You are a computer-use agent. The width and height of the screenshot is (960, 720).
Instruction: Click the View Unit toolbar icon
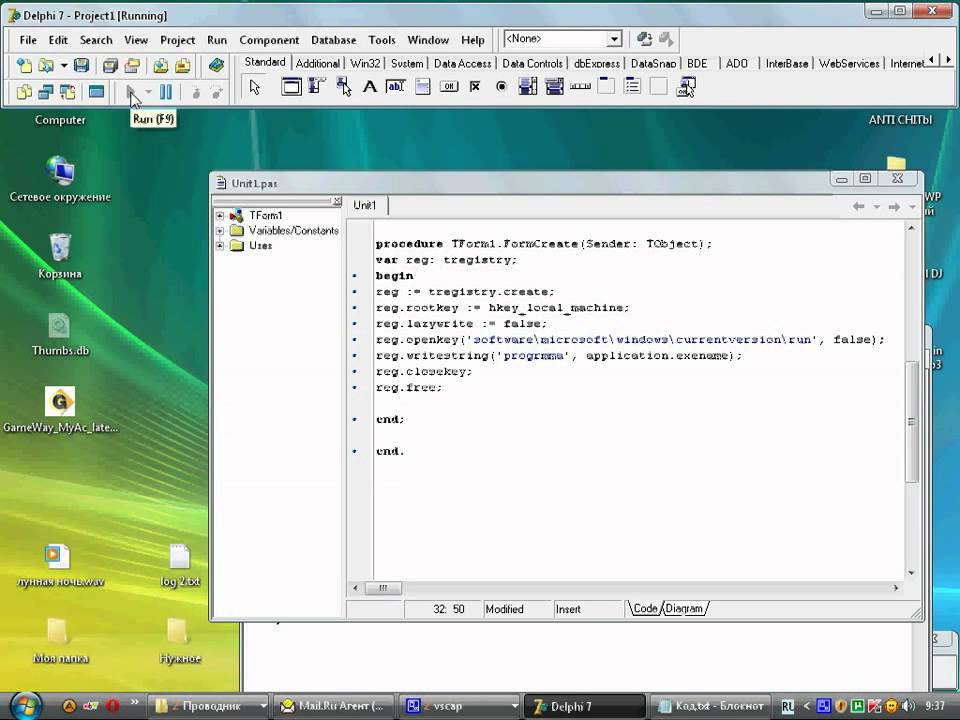(24, 92)
